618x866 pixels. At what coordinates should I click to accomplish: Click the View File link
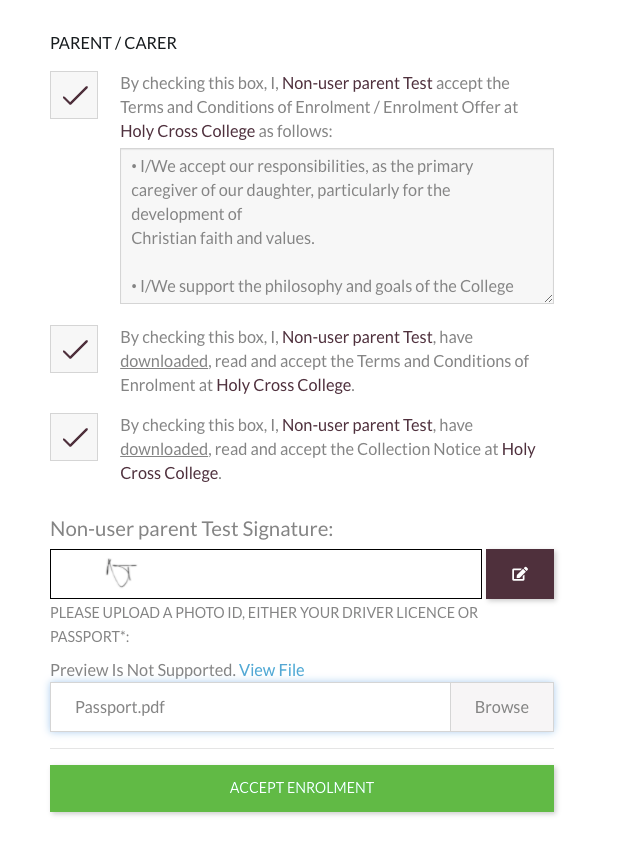[x=271, y=670]
